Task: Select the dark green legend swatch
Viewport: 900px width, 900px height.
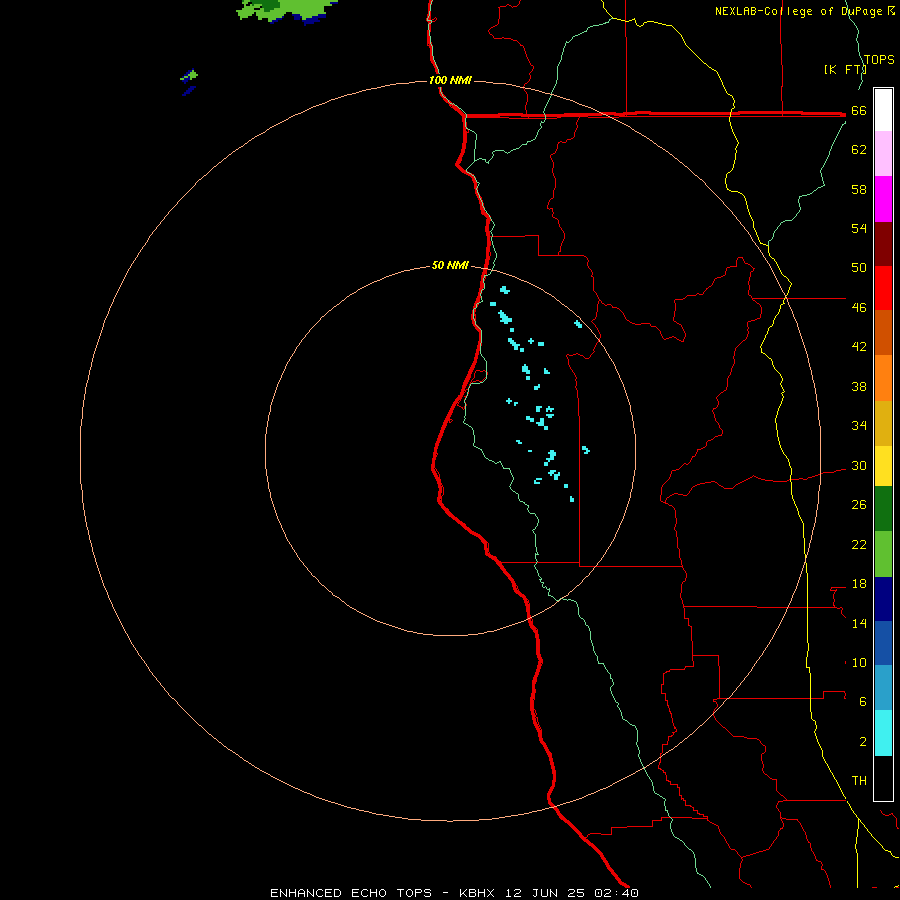Action: pyautogui.click(x=883, y=509)
